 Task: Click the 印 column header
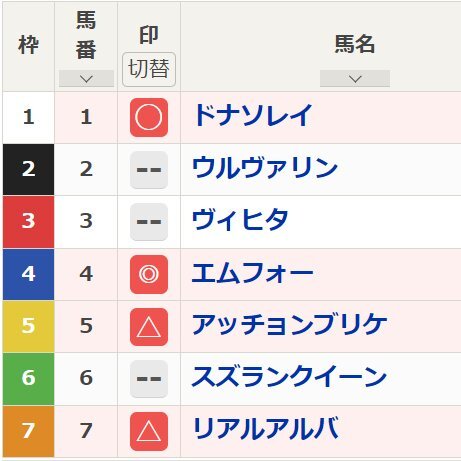click(x=149, y=35)
